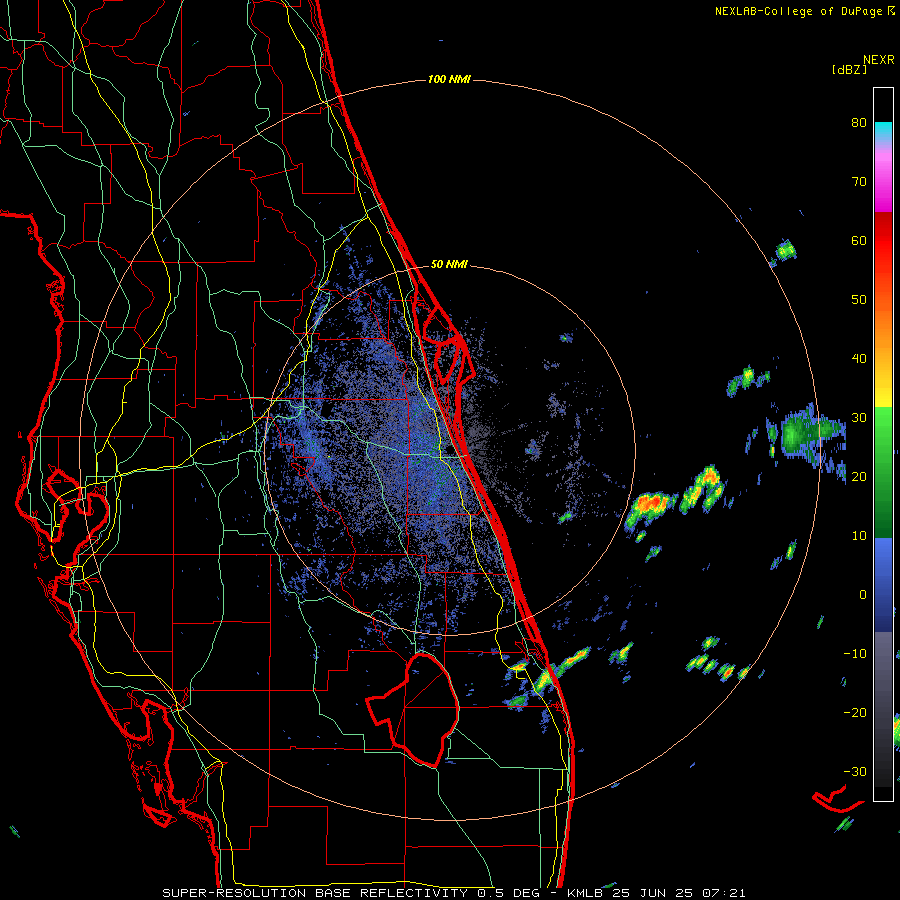Click the 100 NMI range ring label
900x900 pixels.
pos(449,79)
